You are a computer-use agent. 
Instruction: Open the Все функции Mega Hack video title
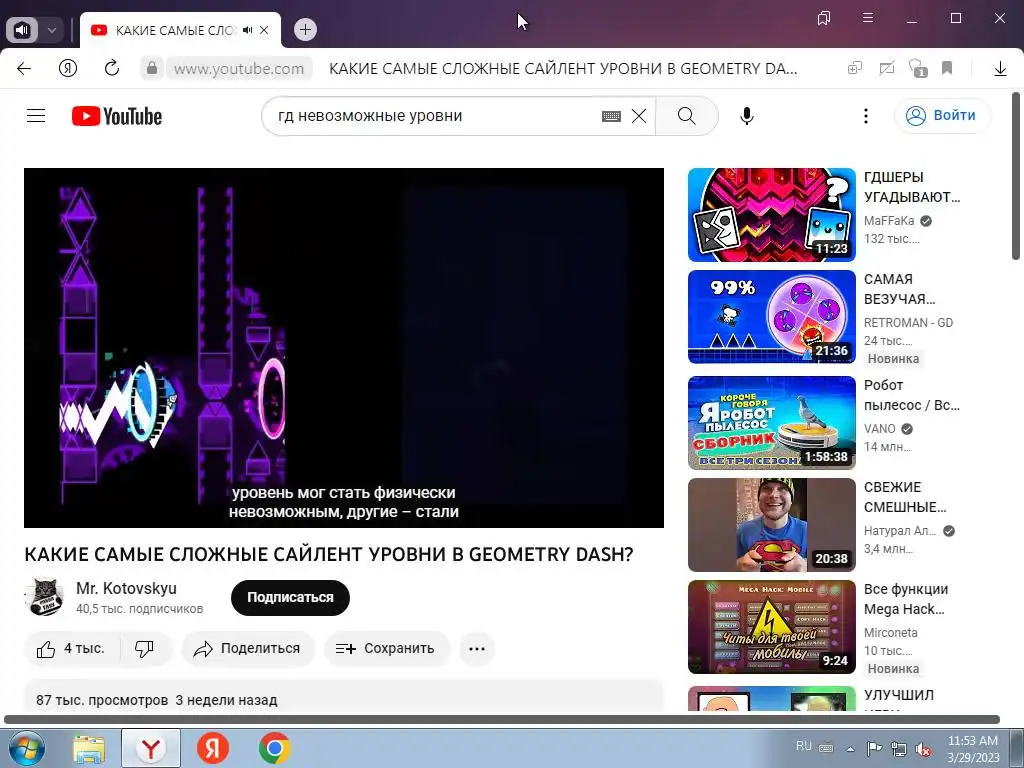click(905, 599)
